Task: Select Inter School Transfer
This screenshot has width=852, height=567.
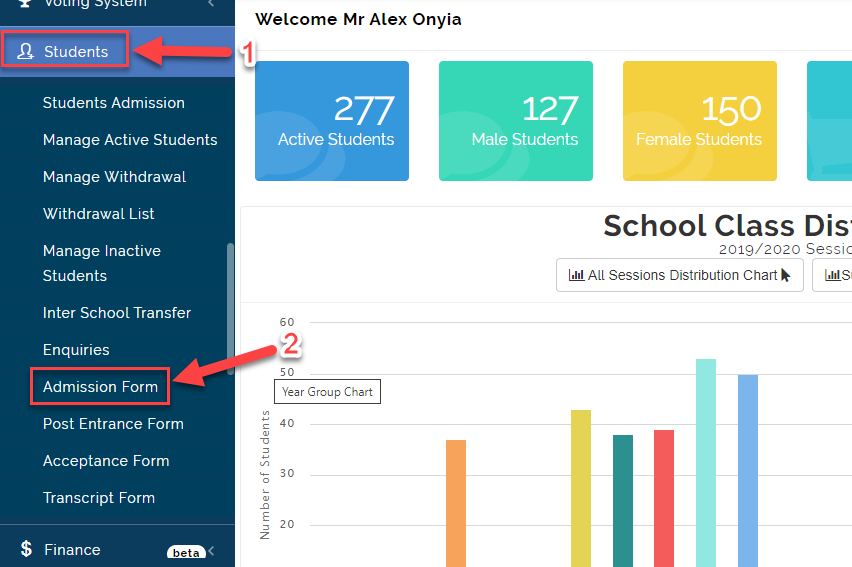Action: (x=117, y=313)
